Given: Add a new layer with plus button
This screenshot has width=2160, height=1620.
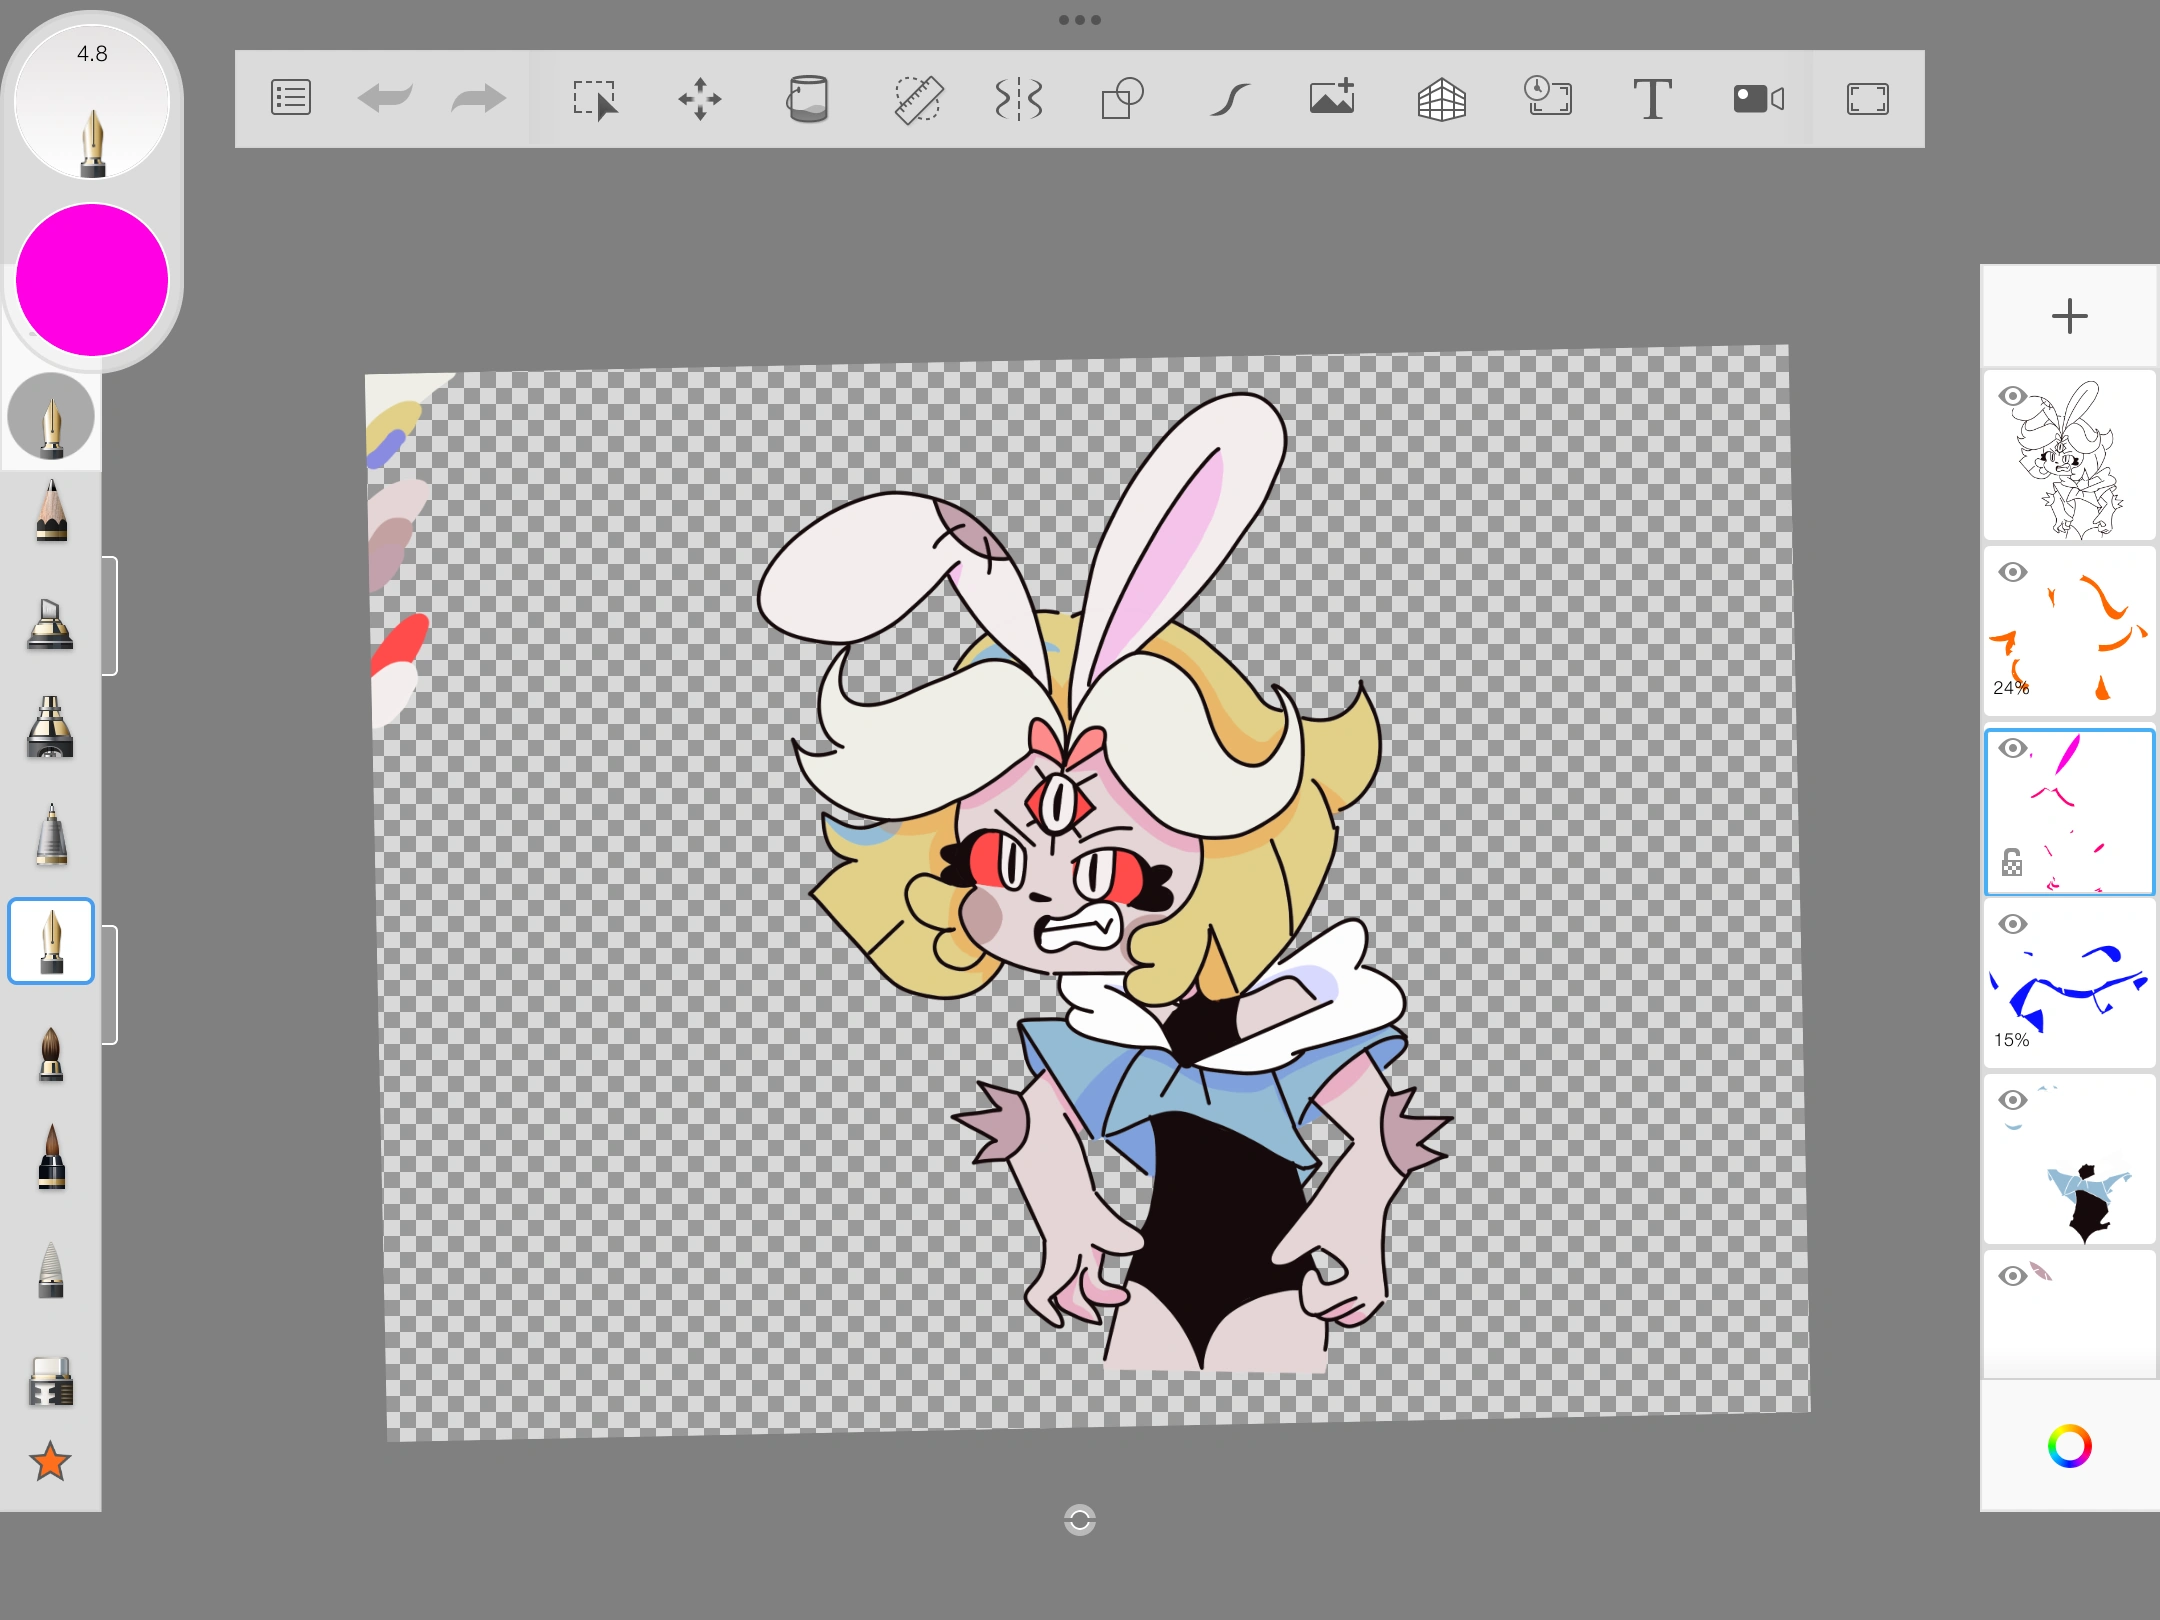Looking at the screenshot, I should (2069, 317).
